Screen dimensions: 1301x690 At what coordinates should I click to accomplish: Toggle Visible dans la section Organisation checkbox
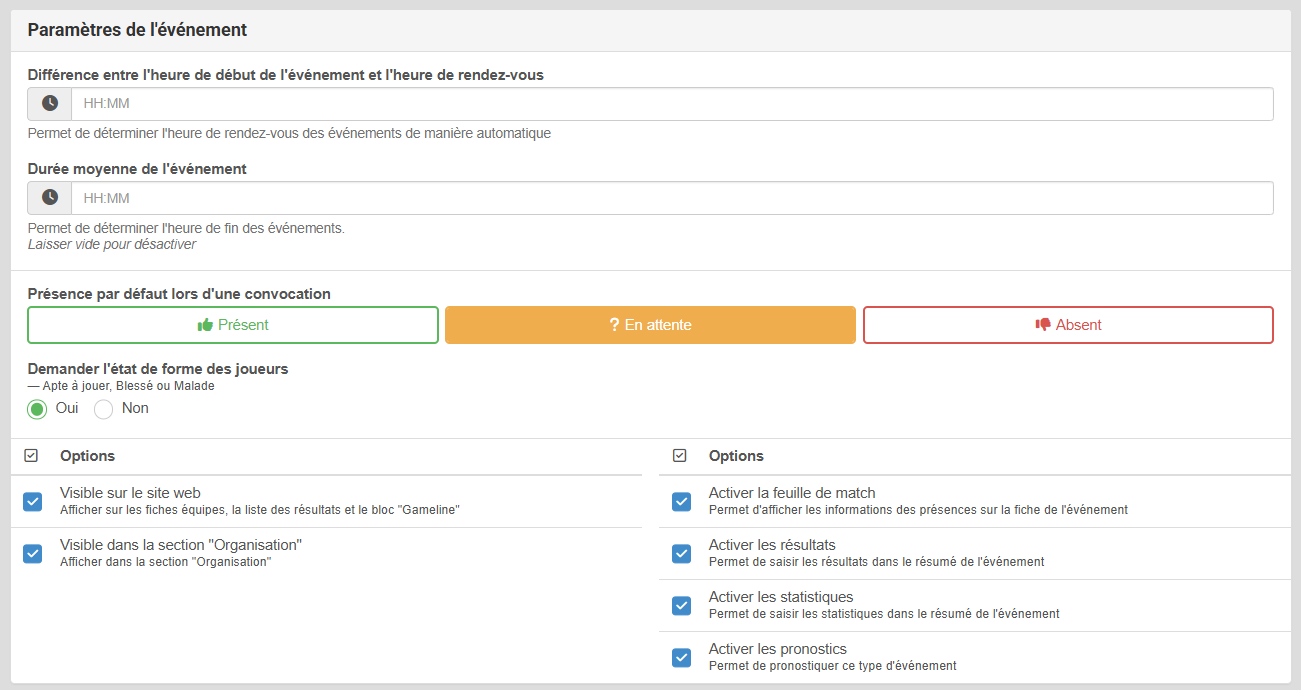pos(33,554)
